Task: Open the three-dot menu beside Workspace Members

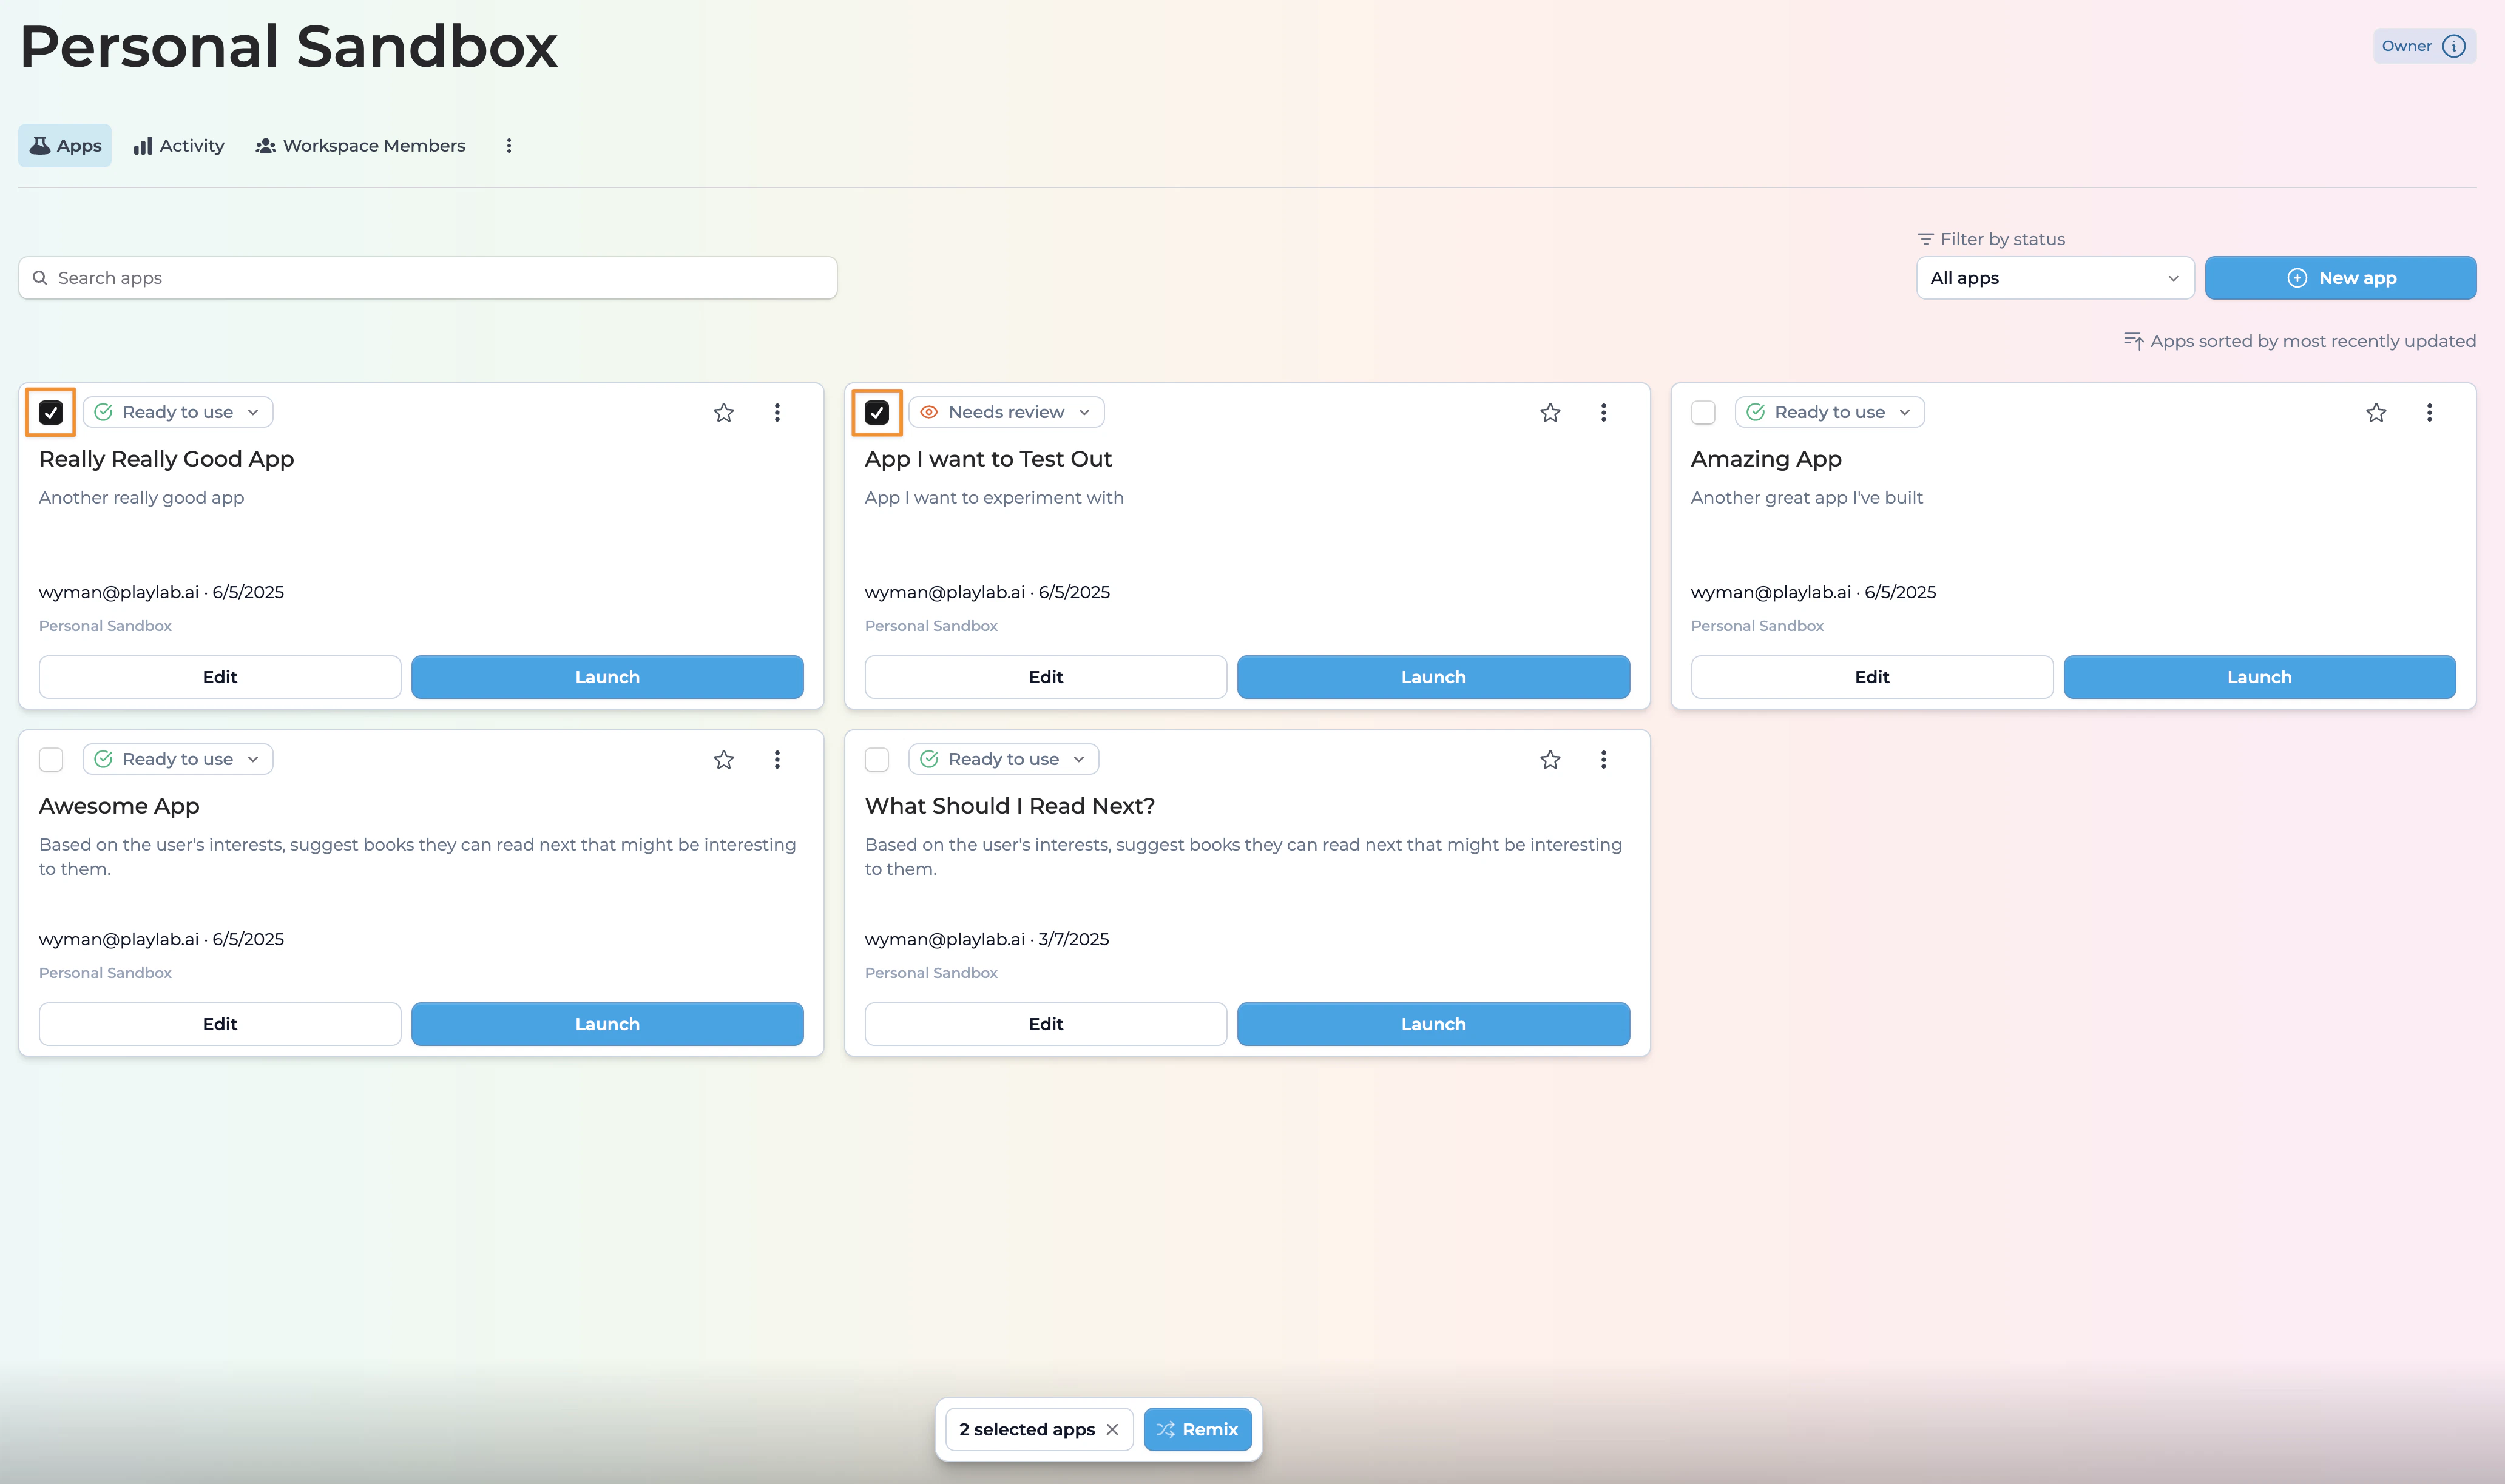Action: click(508, 146)
